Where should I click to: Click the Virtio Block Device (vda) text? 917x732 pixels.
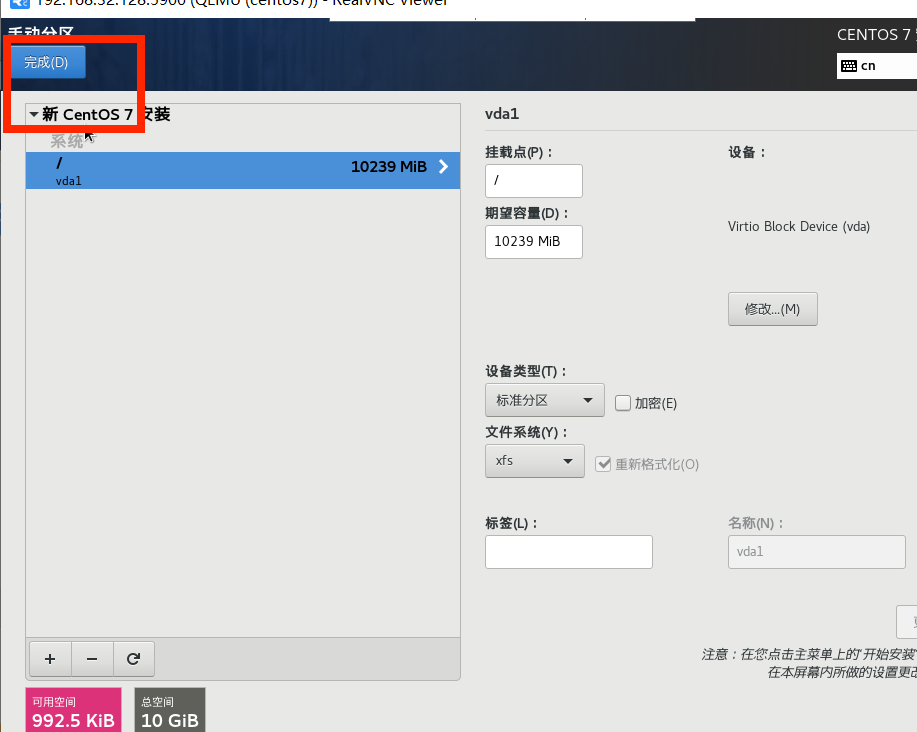click(799, 227)
